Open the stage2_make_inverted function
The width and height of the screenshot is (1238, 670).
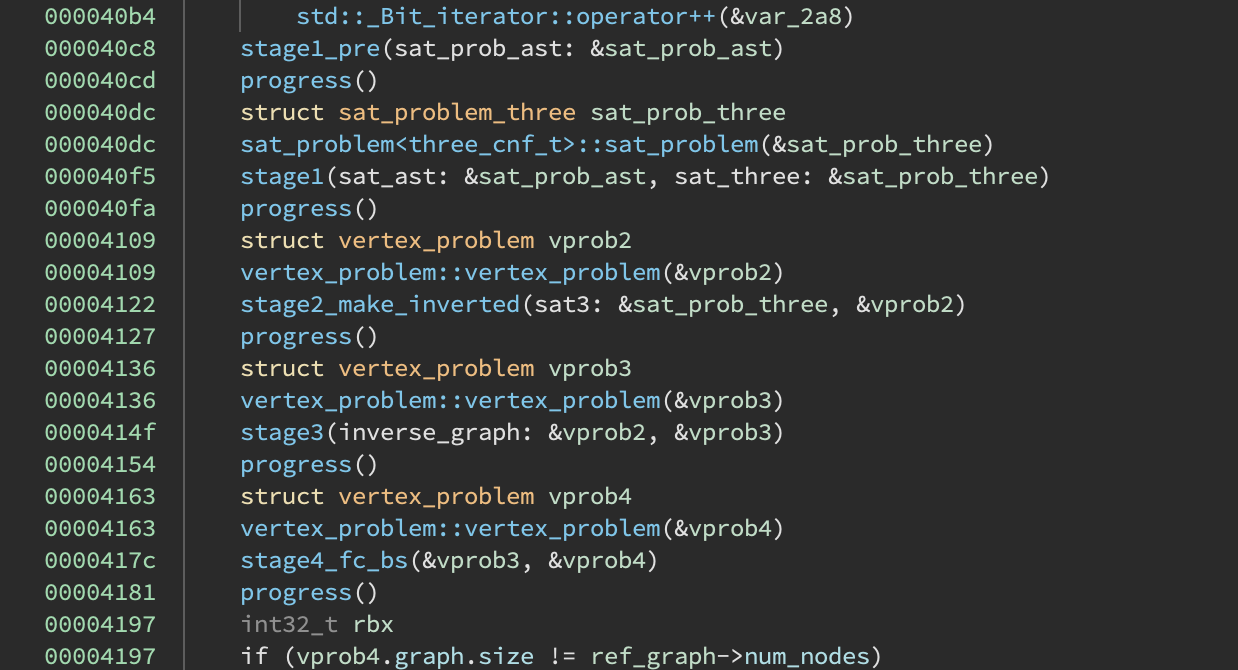(x=380, y=304)
